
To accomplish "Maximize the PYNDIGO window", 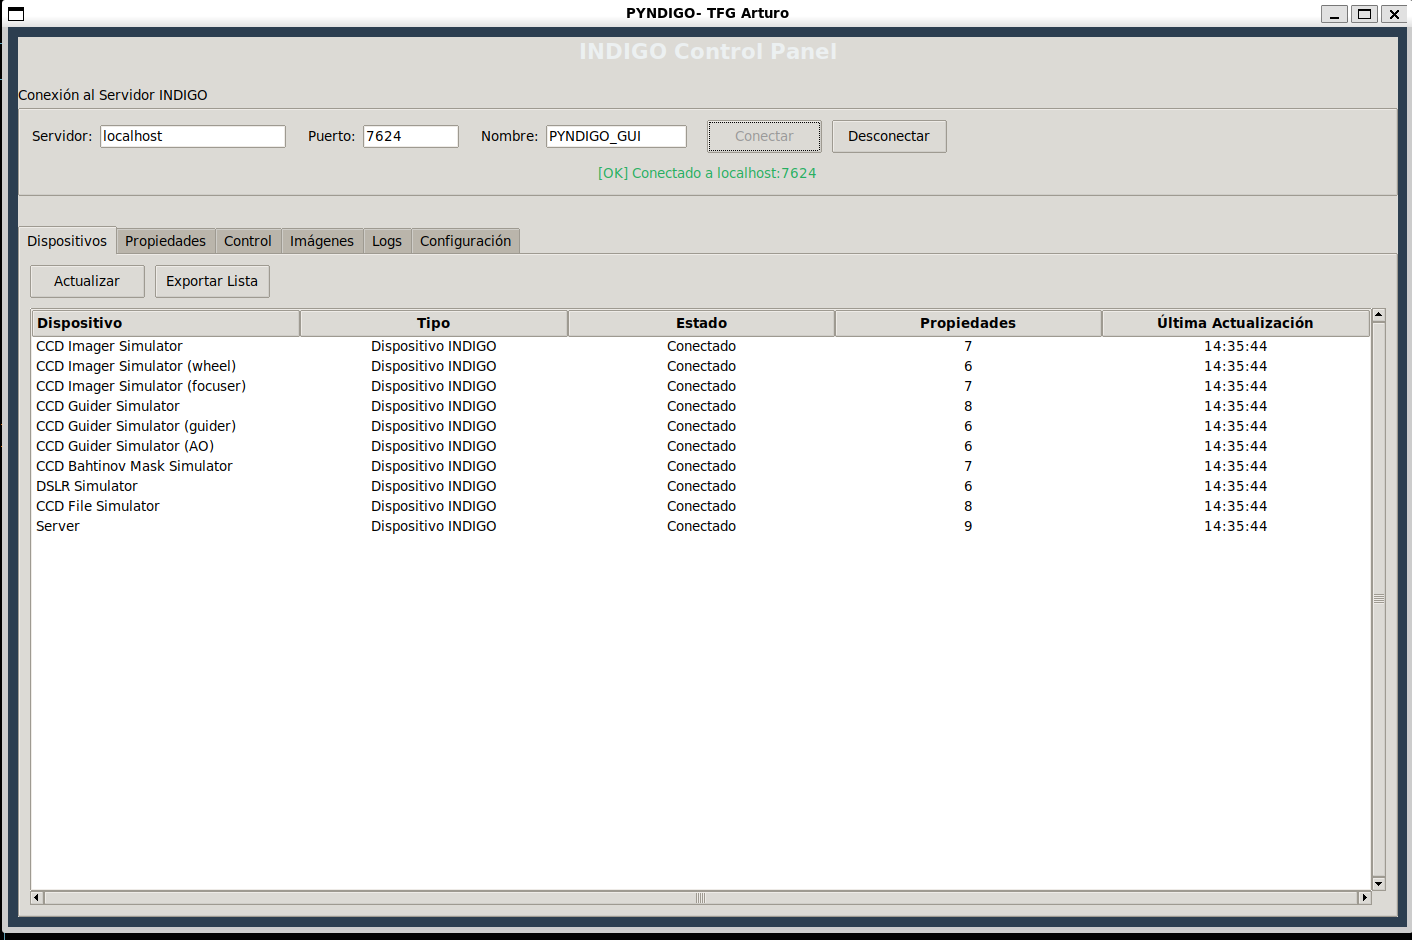I will tap(1364, 14).
